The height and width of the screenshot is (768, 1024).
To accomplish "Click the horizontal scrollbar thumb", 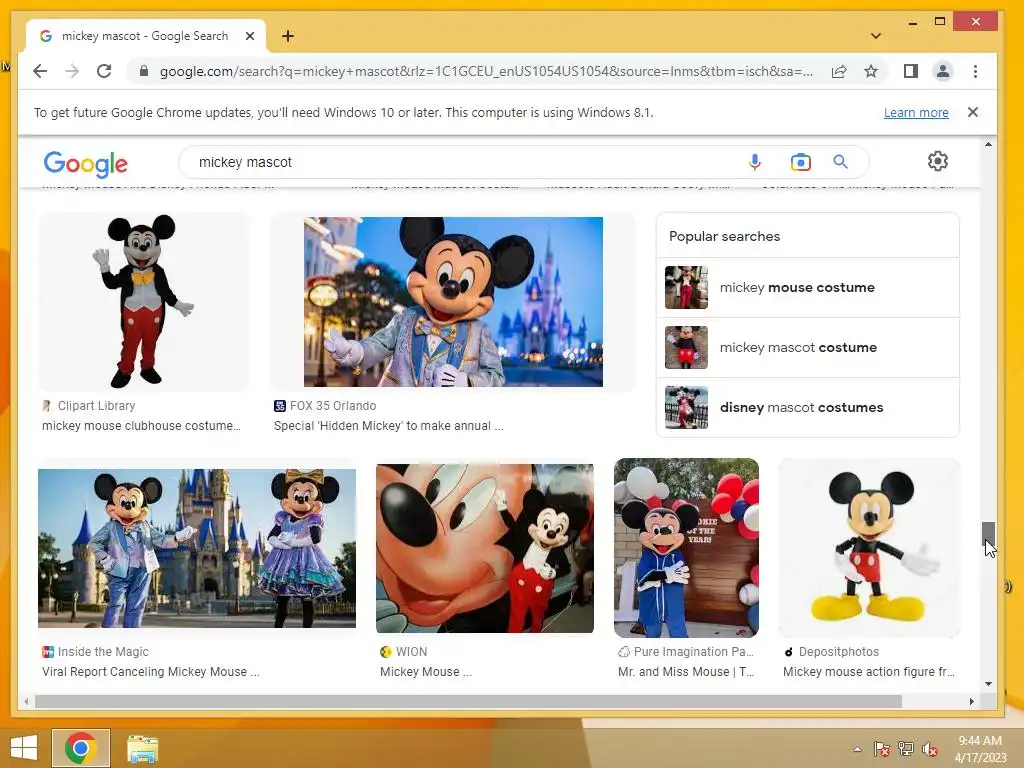I will click(468, 701).
